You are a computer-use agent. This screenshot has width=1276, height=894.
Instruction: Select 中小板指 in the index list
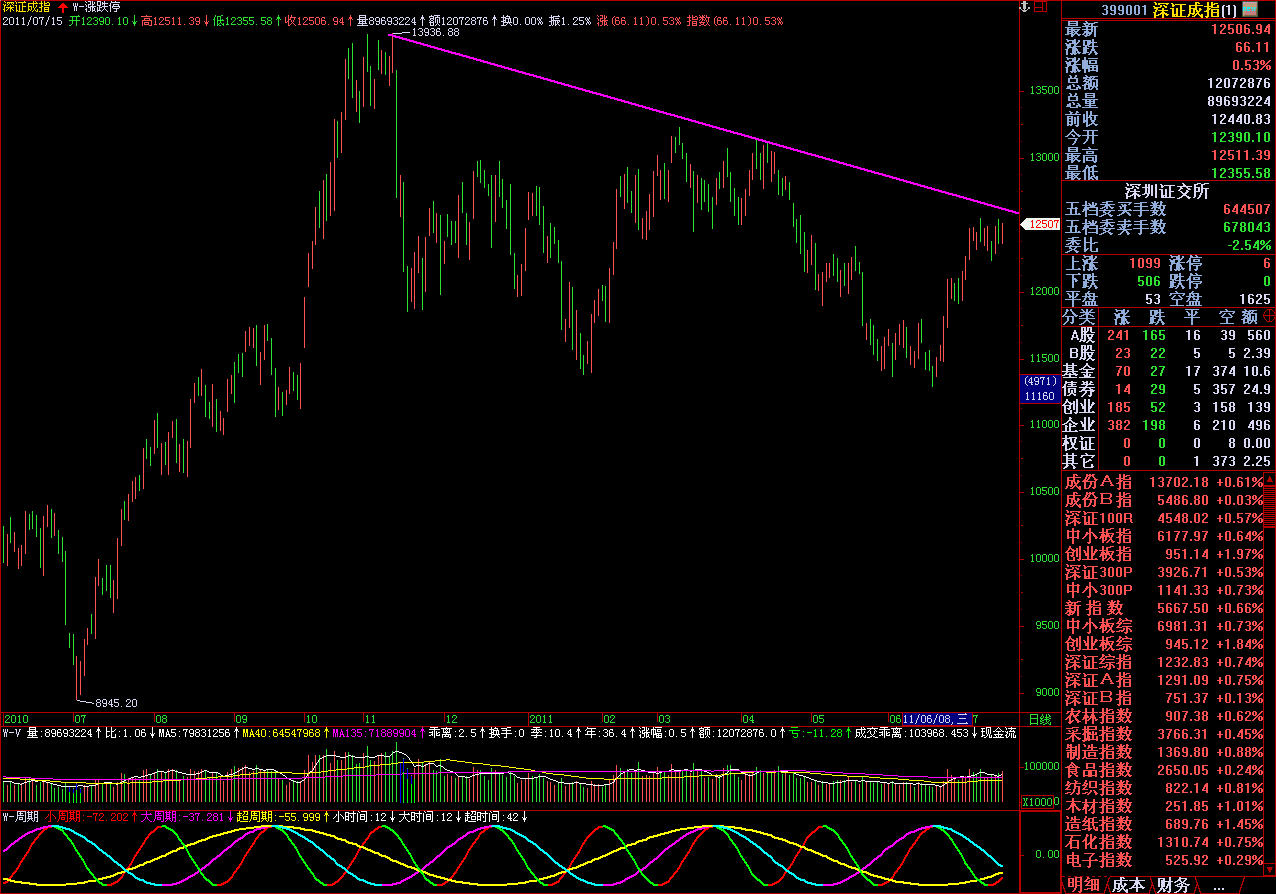(1098, 536)
